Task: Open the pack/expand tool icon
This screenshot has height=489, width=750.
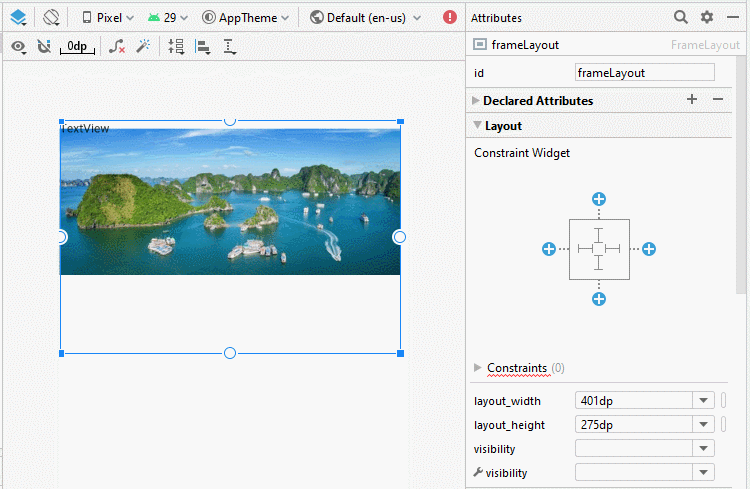Action: click(x=176, y=46)
